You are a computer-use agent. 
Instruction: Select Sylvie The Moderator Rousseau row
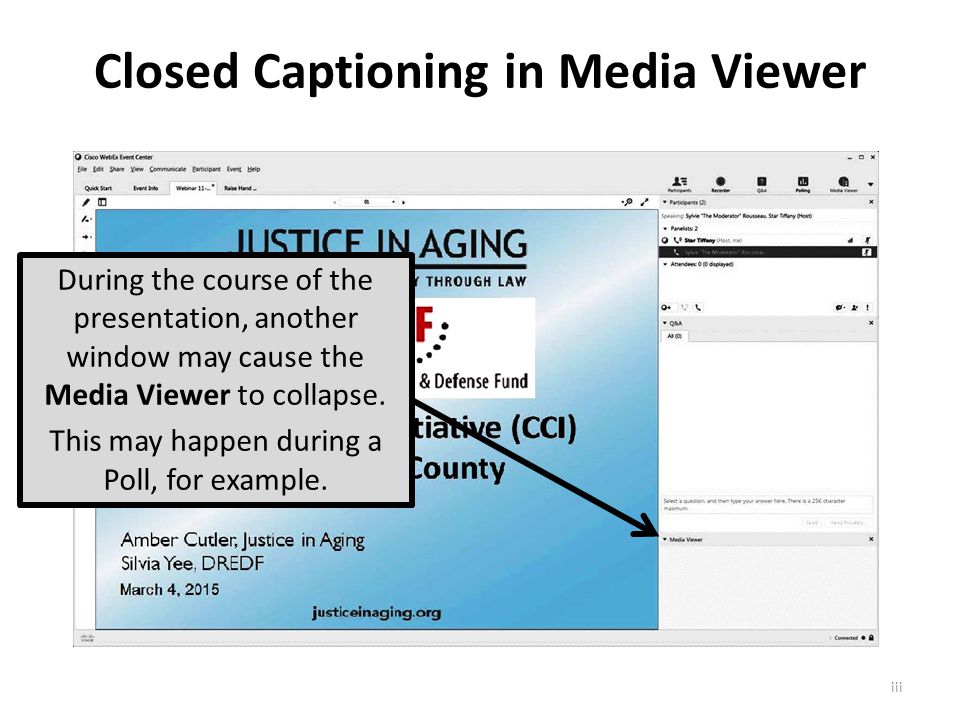click(x=768, y=252)
